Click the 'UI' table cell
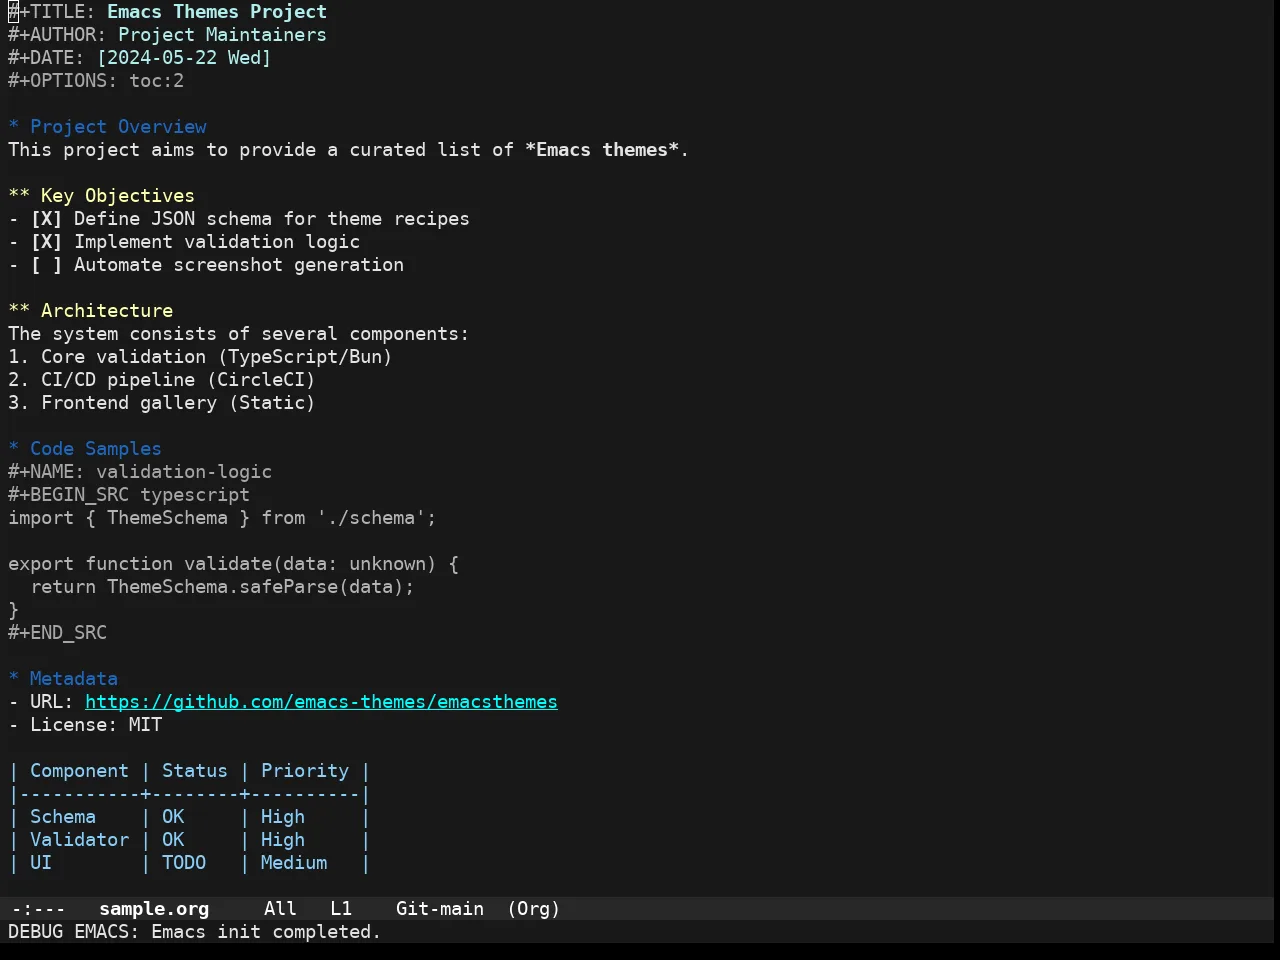Image resolution: width=1280 pixels, height=960 pixels. (41, 863)
